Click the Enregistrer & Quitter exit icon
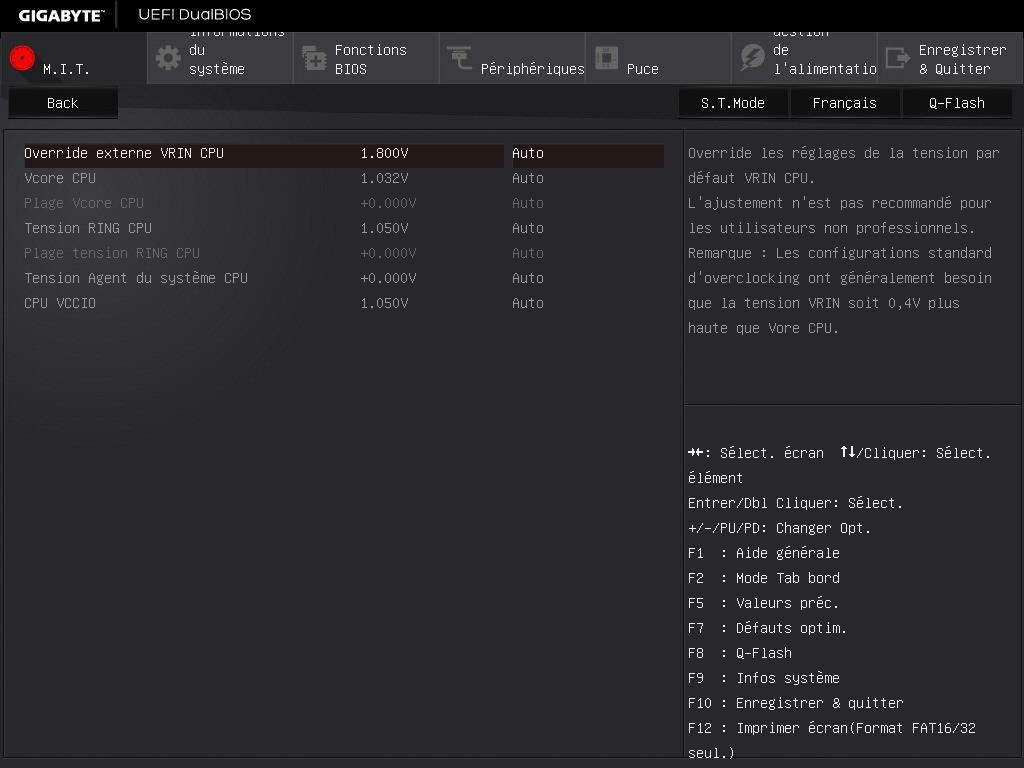The image size is (1024, 768). (x=898, y=58)
